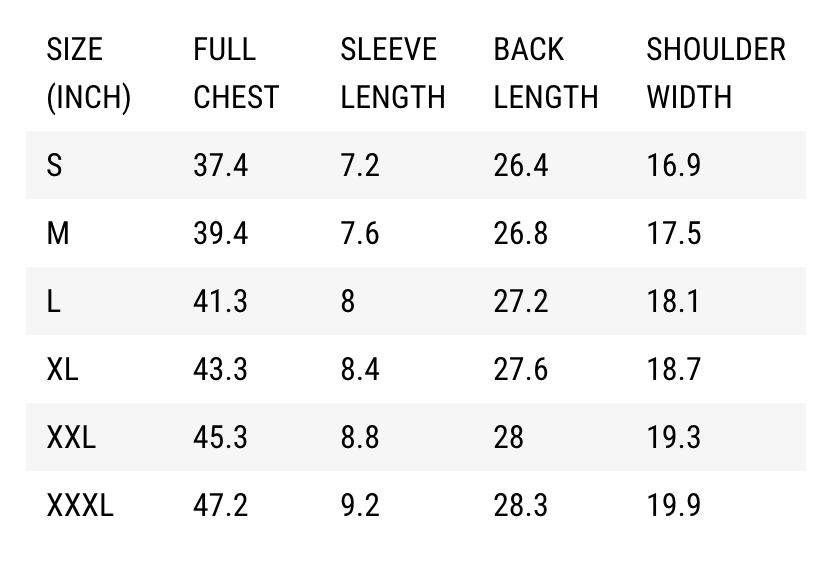
Task: Select the XL size row label
Action: [62, 369]
